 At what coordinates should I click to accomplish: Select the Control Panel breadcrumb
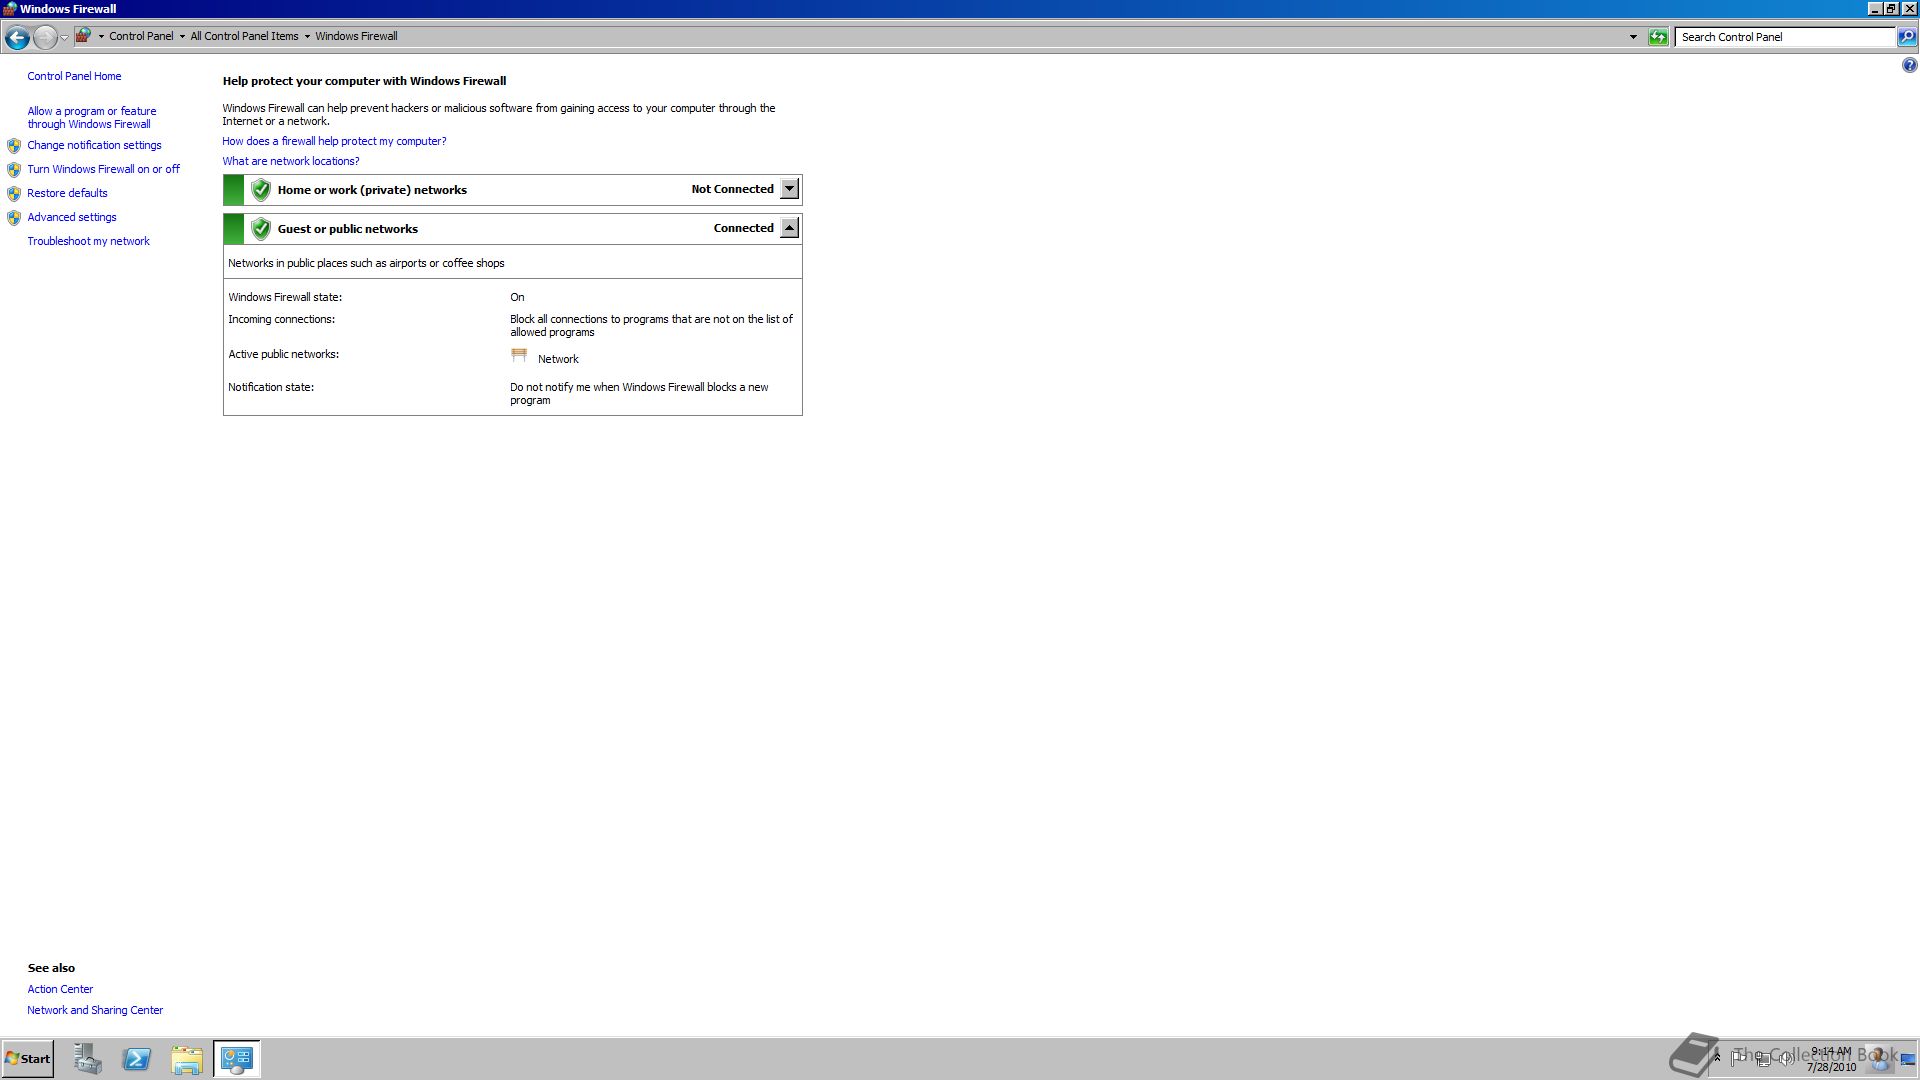point(141,36)
